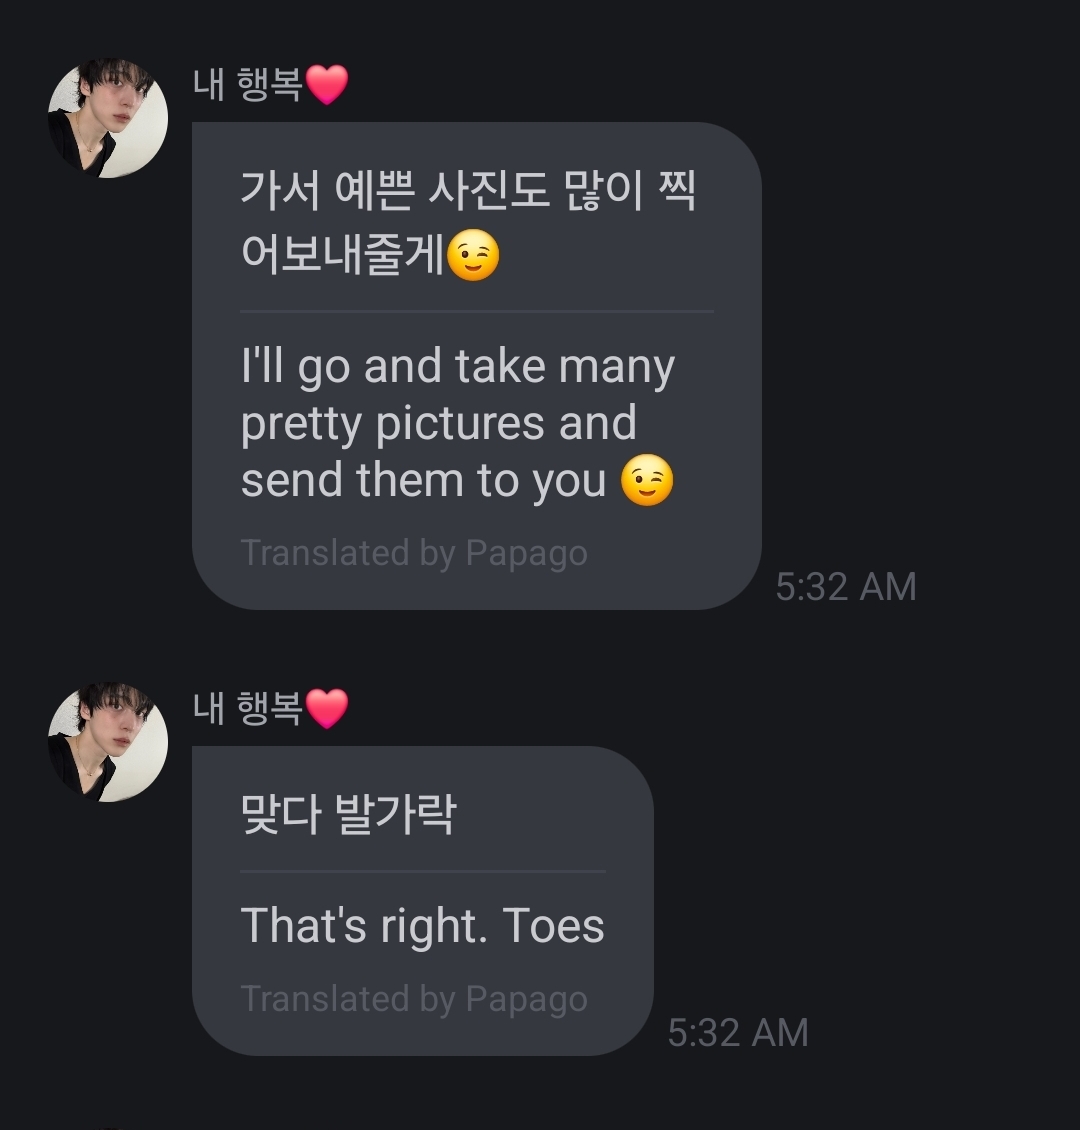Click the 5:32 AM timestamp of the second message
This screenshot has width=1080, height=1130.
738,1033
